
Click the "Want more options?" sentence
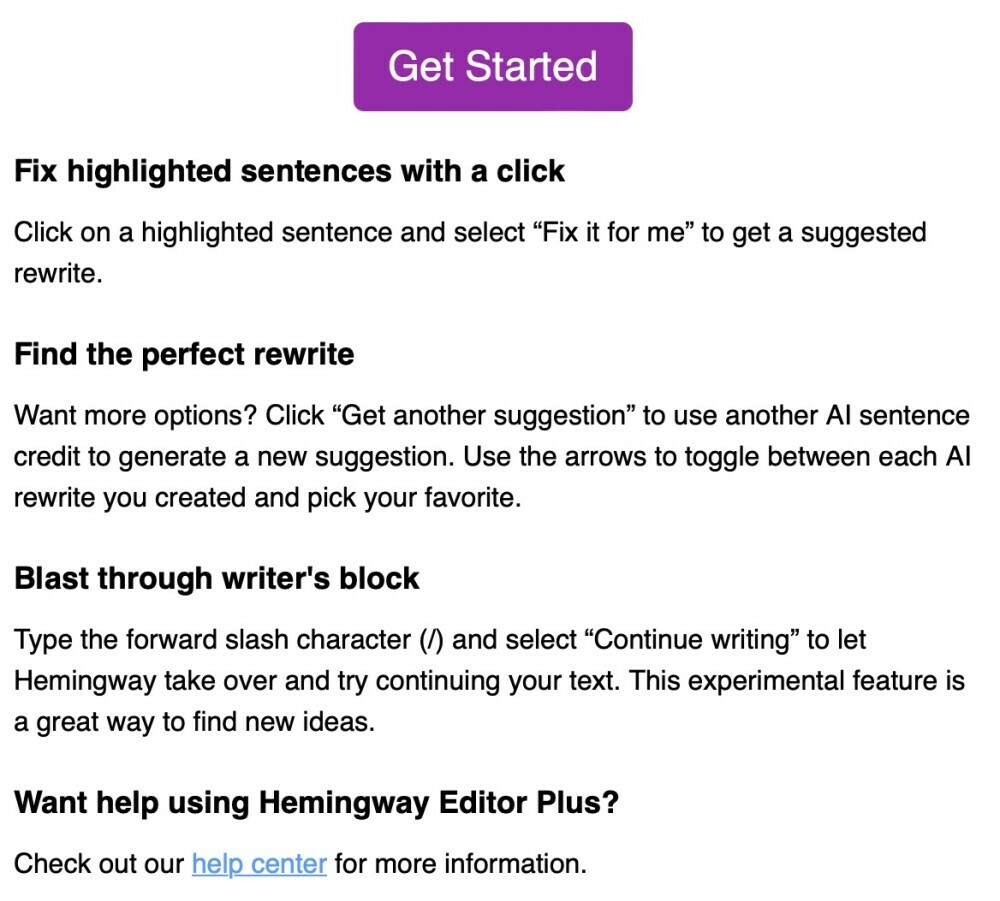click(141, 415)
